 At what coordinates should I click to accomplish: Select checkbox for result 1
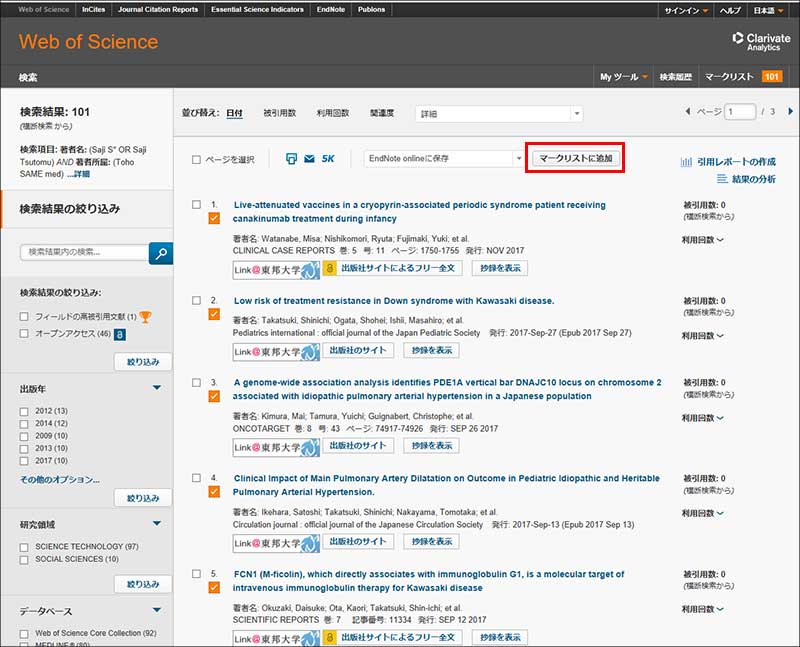point(196,205)
